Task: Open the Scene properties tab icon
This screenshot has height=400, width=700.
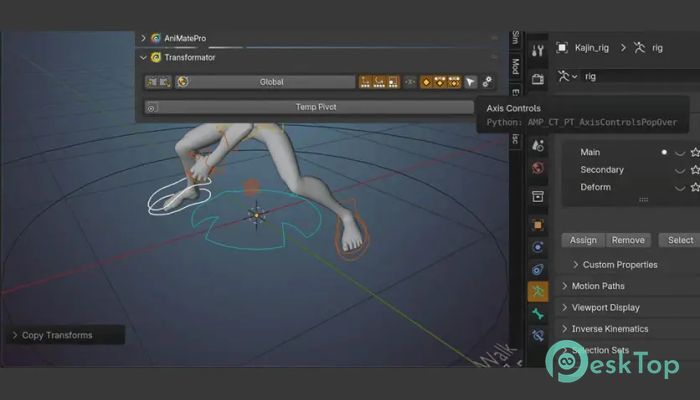Action: point(538,145)
